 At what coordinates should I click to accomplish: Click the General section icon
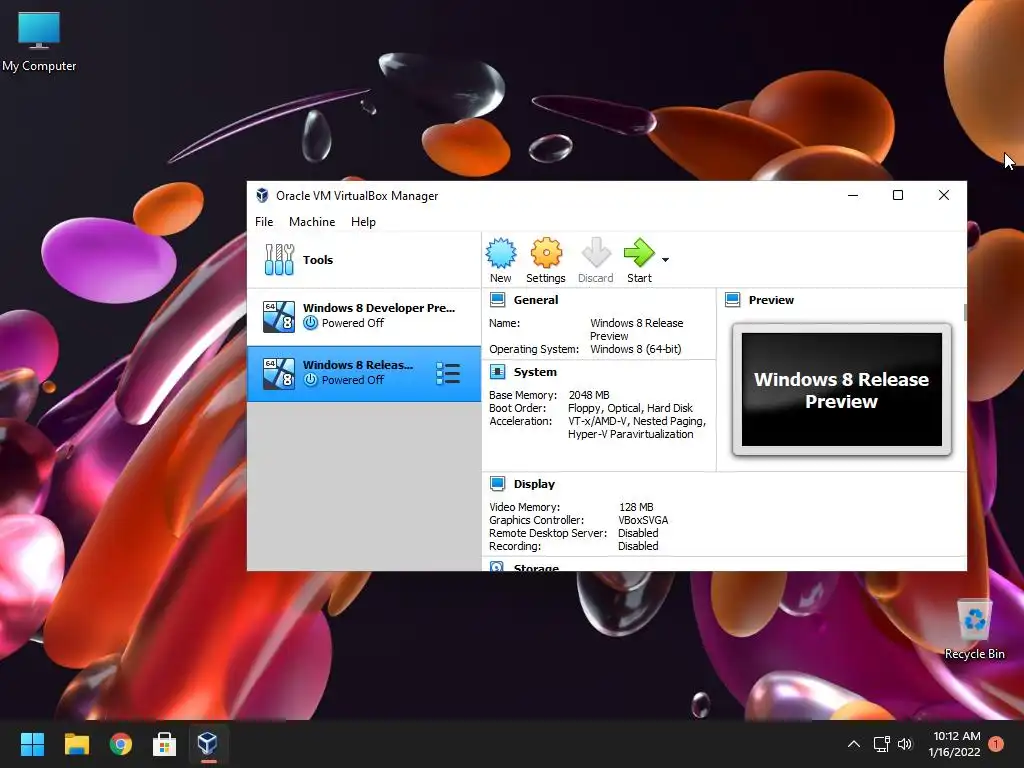point(498,300)
